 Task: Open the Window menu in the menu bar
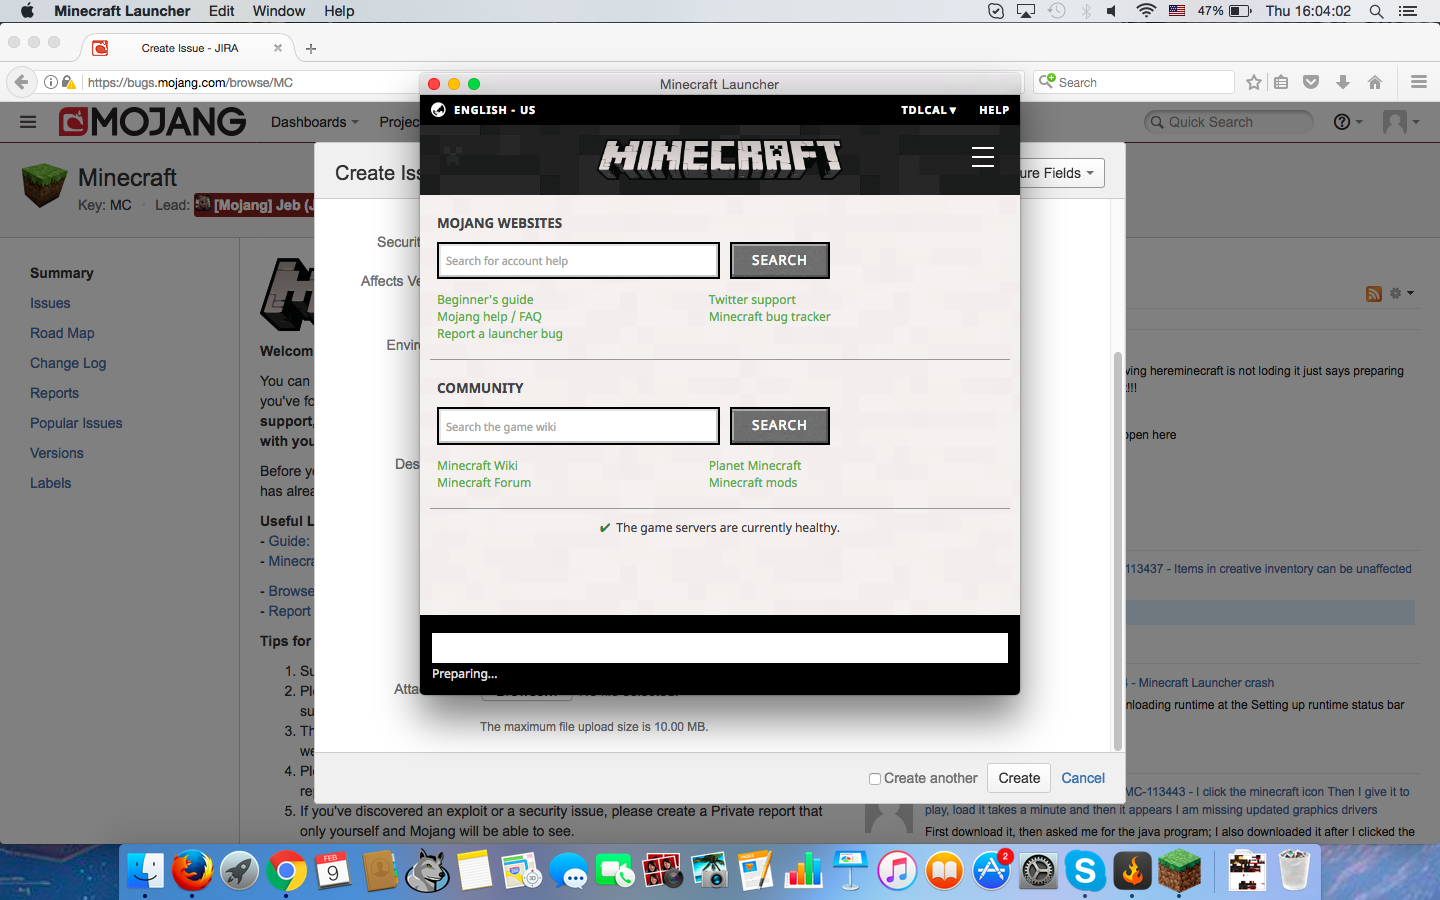pos(279,11)
